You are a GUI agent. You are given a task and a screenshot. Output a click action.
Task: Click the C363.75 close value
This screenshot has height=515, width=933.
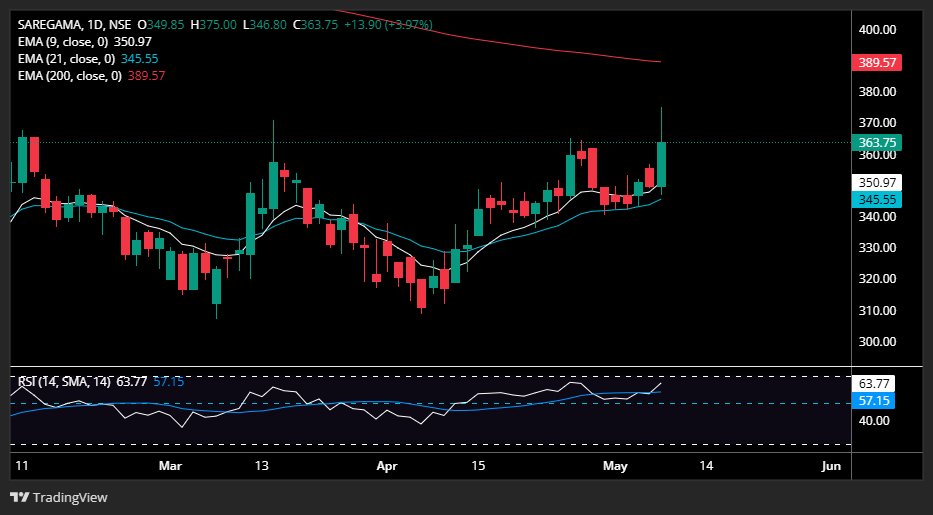click(x=315, y=25)
